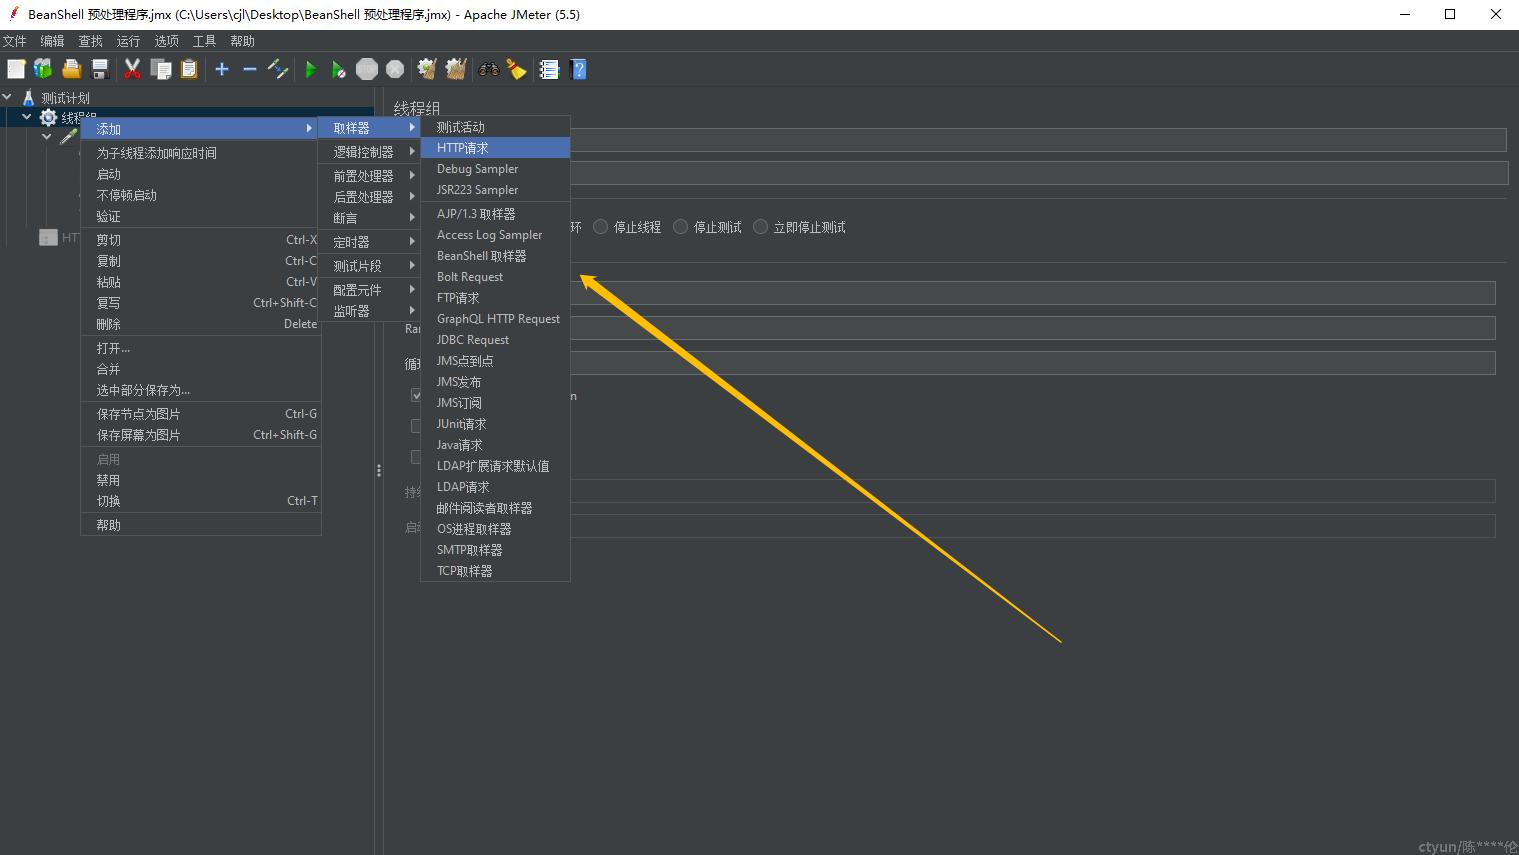1519x855 pixels.
Task: Click the New test plan icon
Action: [x=16, y=69]
